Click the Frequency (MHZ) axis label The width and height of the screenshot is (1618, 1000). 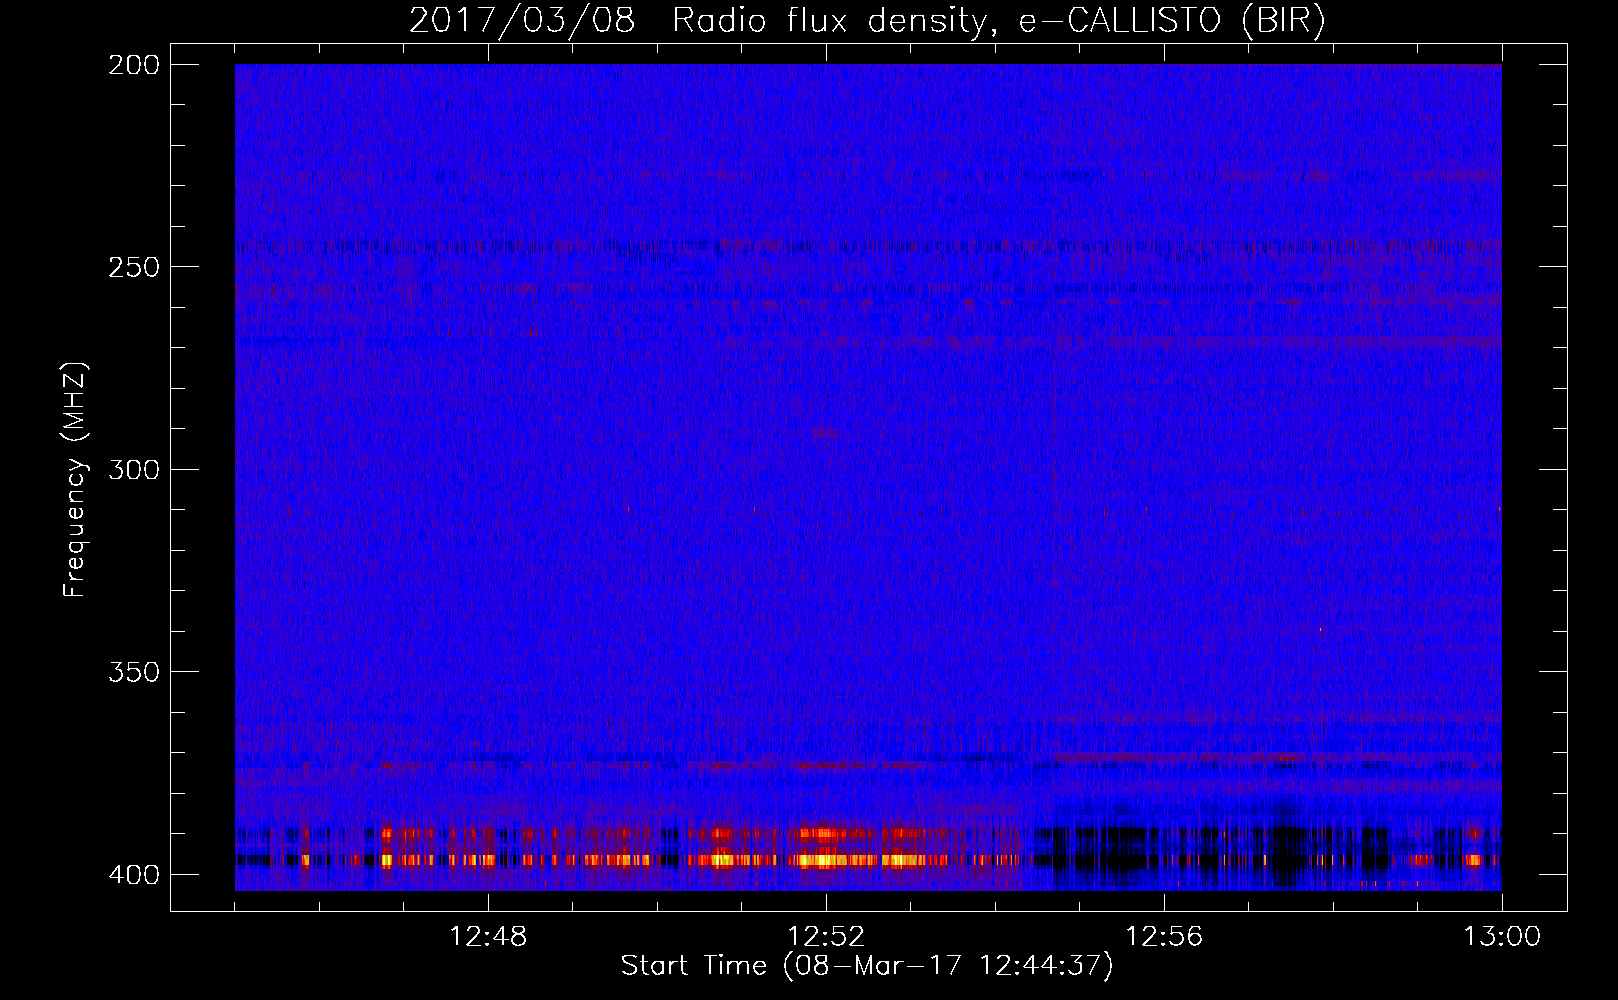[75, 480]
